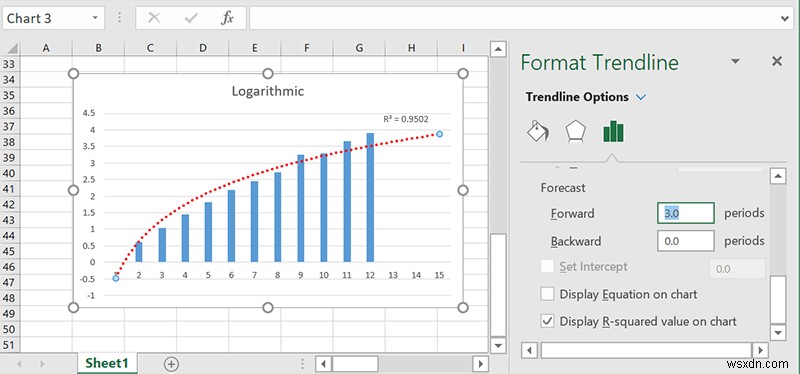Select the Logarithmic chart title
800x374 pixels.
268,91
